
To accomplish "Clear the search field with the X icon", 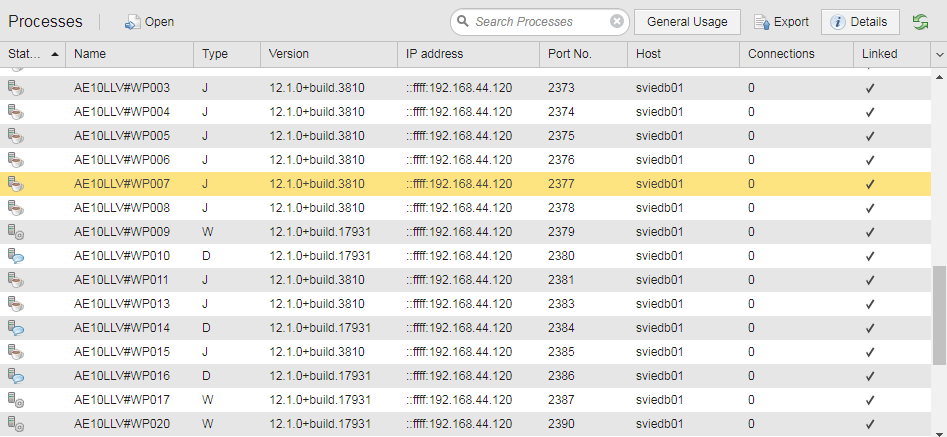I will pyautogui.click(x=617, y=22).
